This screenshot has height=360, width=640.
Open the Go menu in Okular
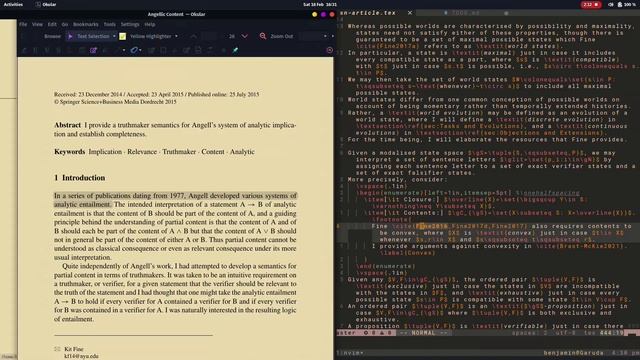click(x=64, y=24)
